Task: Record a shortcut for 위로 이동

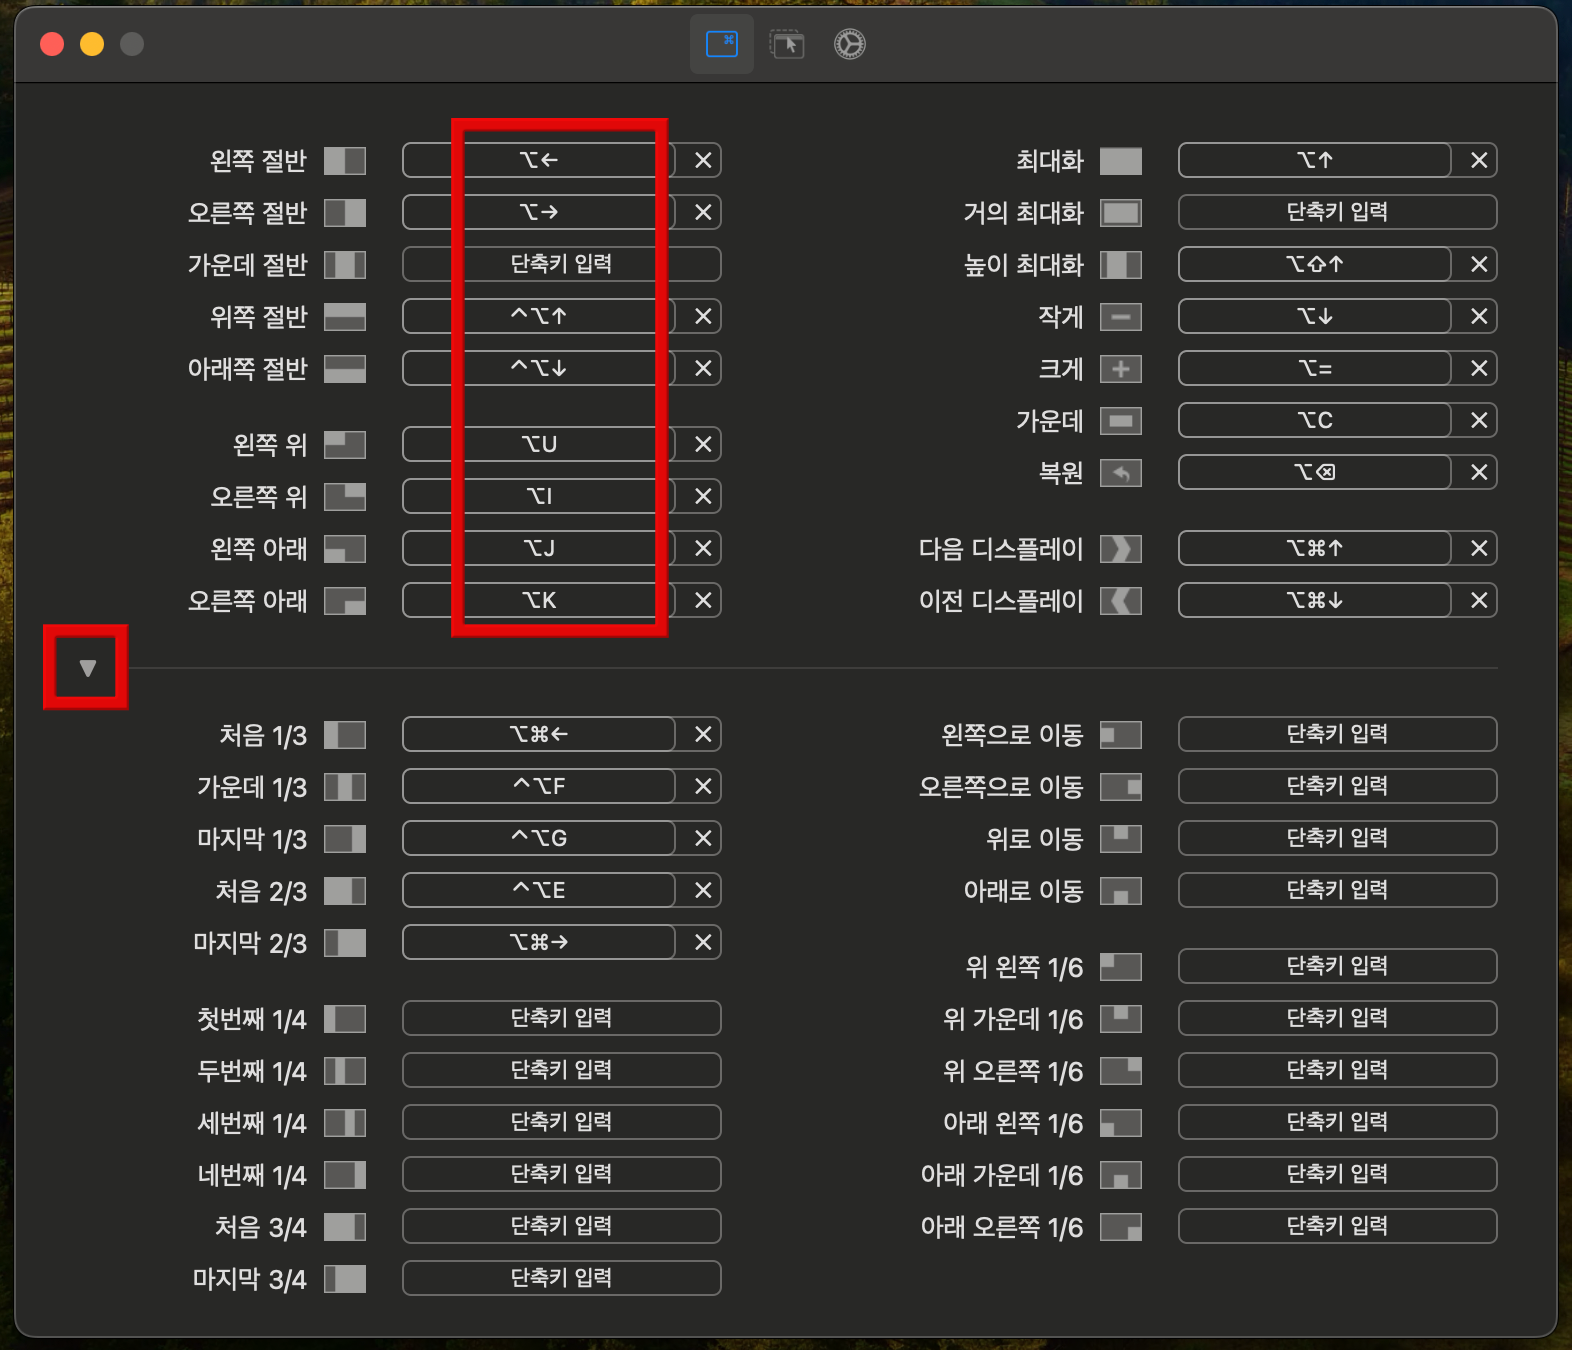Action: 1338,838
